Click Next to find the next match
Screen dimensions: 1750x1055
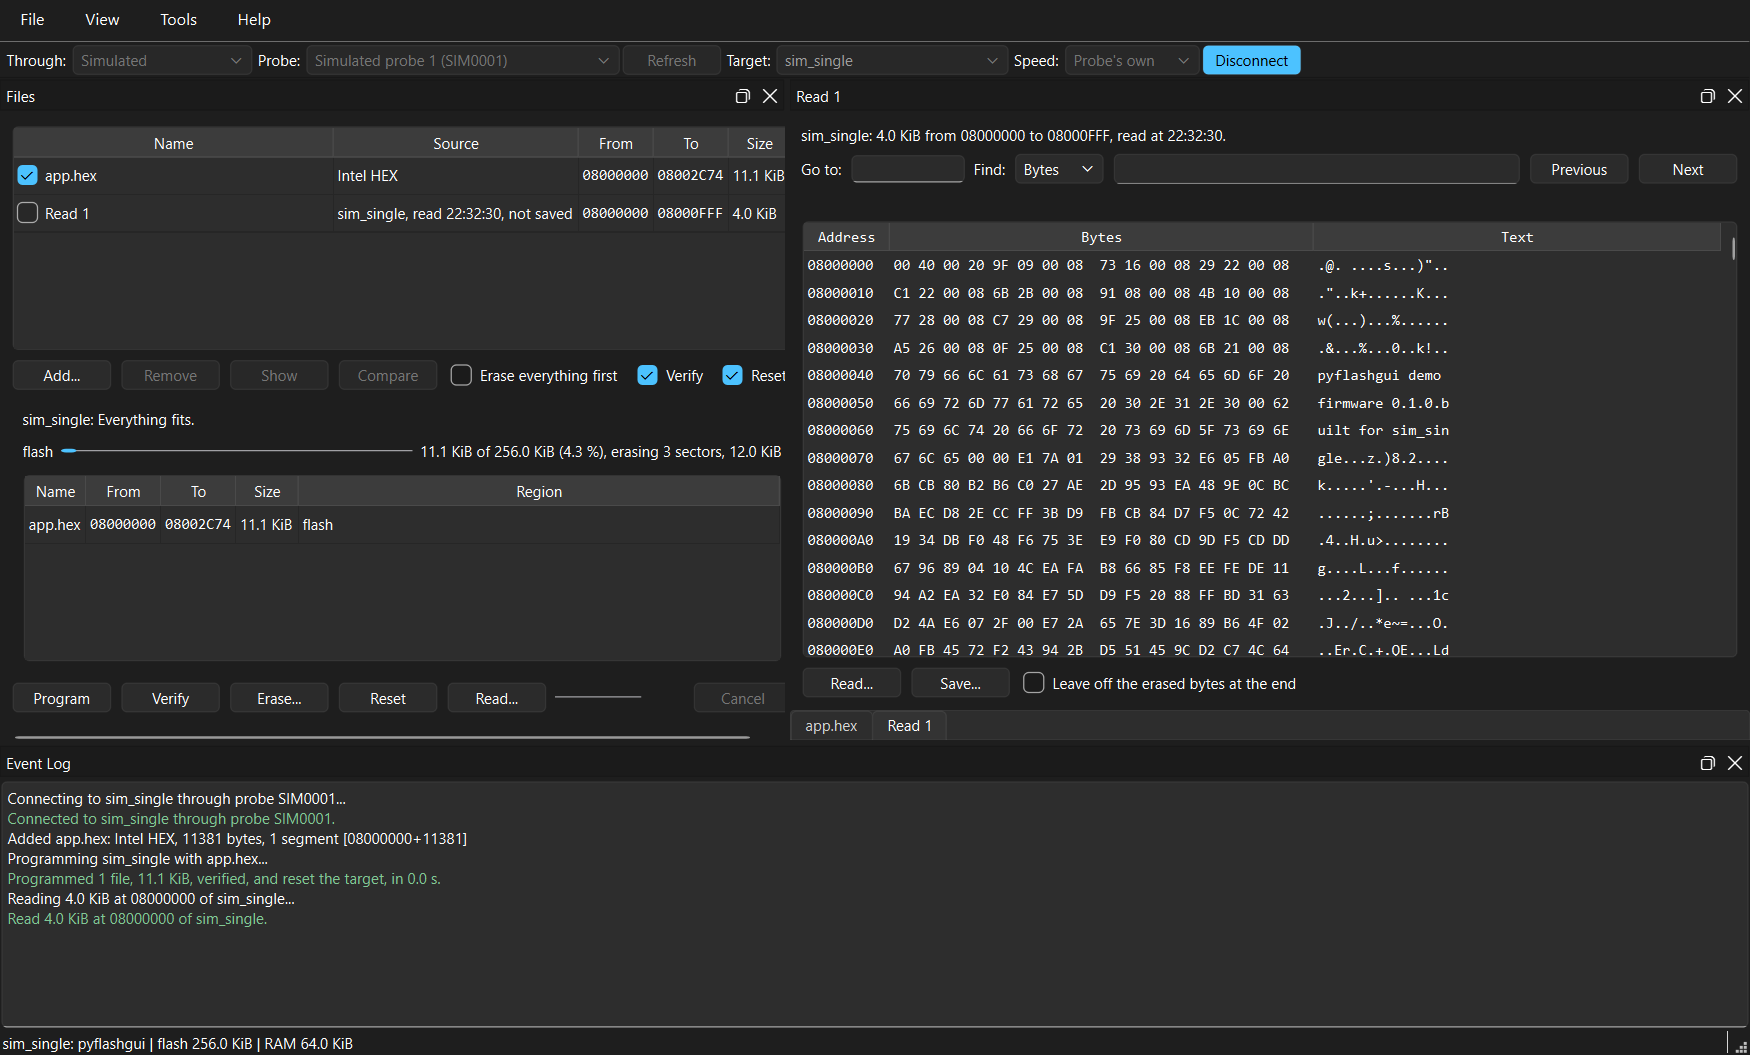click(x=1688, y=170)
